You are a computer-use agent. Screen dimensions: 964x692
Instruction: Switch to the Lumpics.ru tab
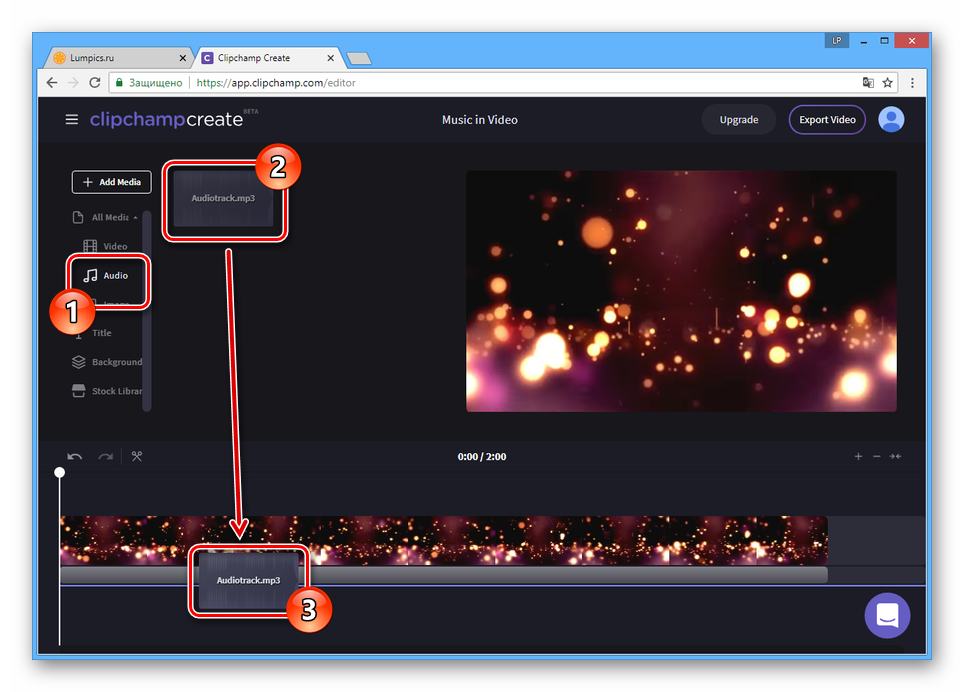(117, 58)
